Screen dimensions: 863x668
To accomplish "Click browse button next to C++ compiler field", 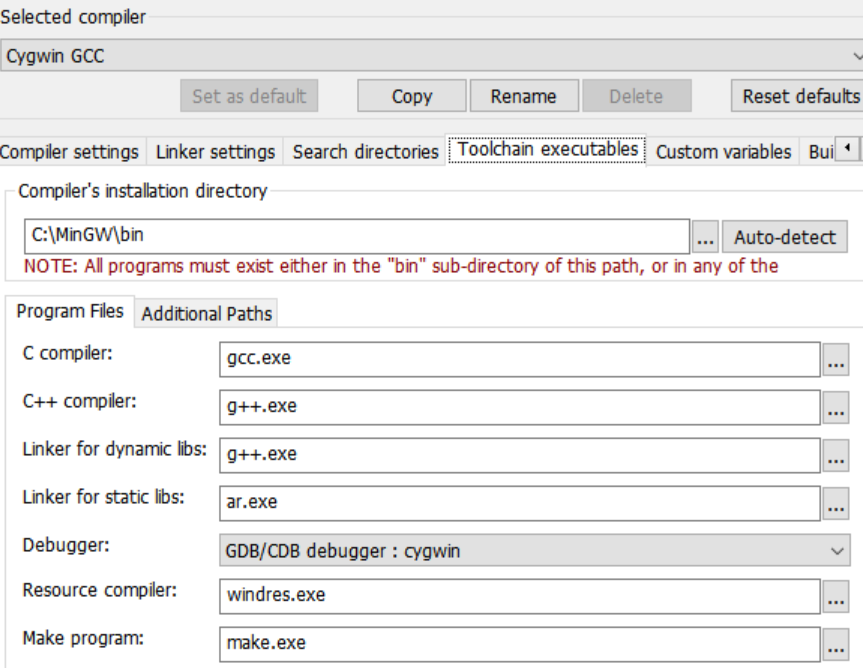I will click(x=835, y=407).
